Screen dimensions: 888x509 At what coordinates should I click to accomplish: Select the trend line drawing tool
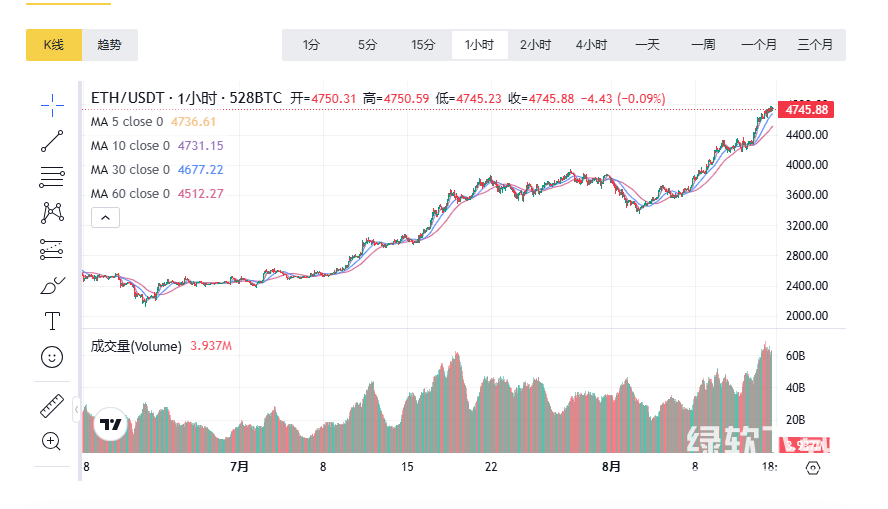[x=52, y=141]
